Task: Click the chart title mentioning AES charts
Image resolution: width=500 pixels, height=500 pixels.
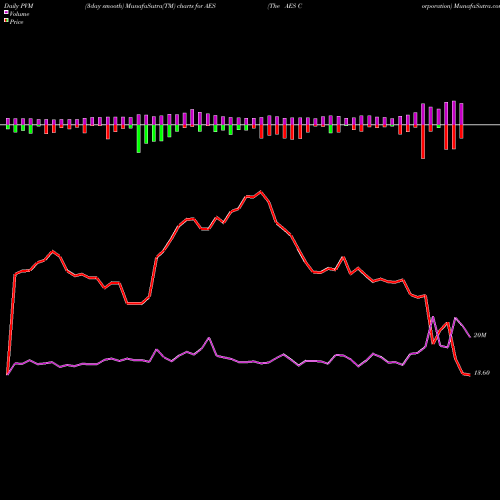Action: (x=150, y=6)
